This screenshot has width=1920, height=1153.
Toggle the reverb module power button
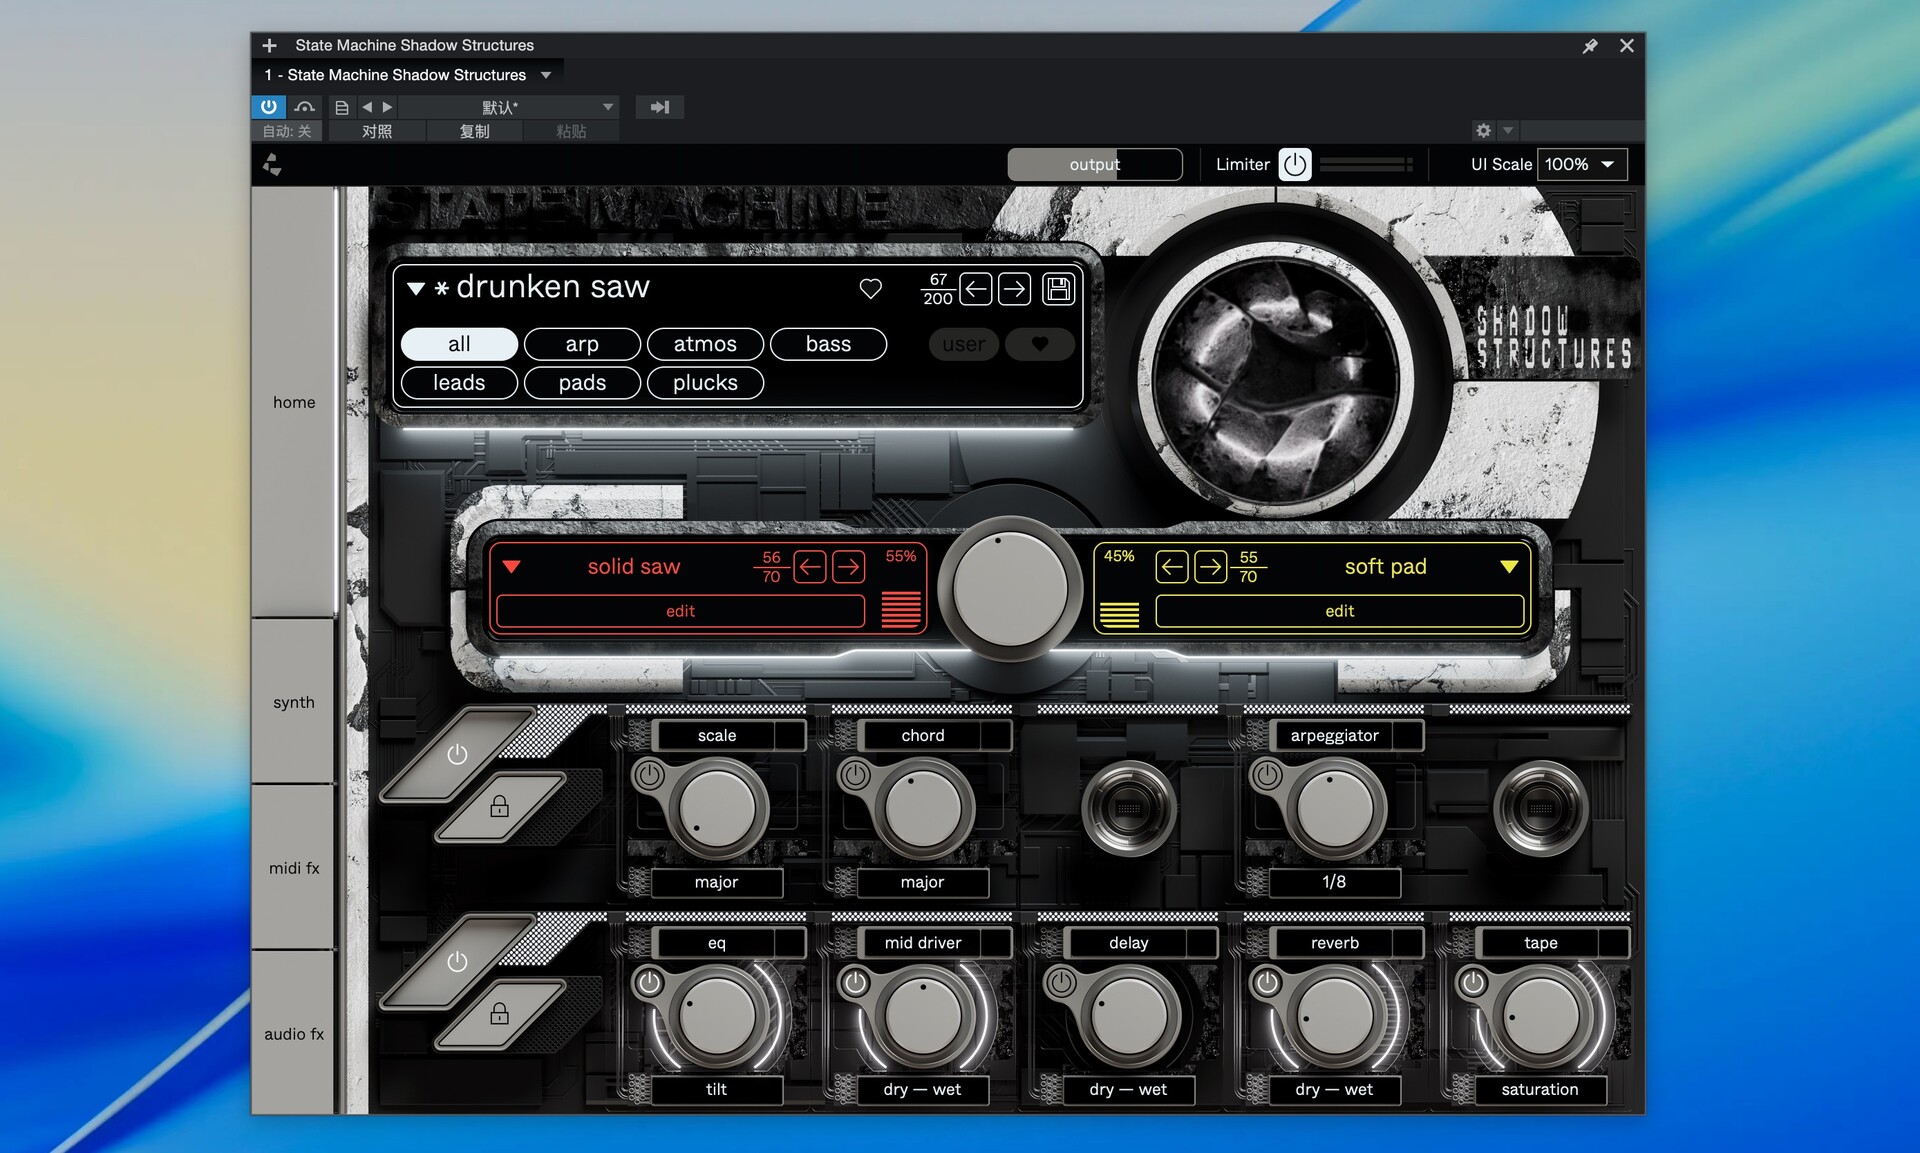[x=1267, y=983]
